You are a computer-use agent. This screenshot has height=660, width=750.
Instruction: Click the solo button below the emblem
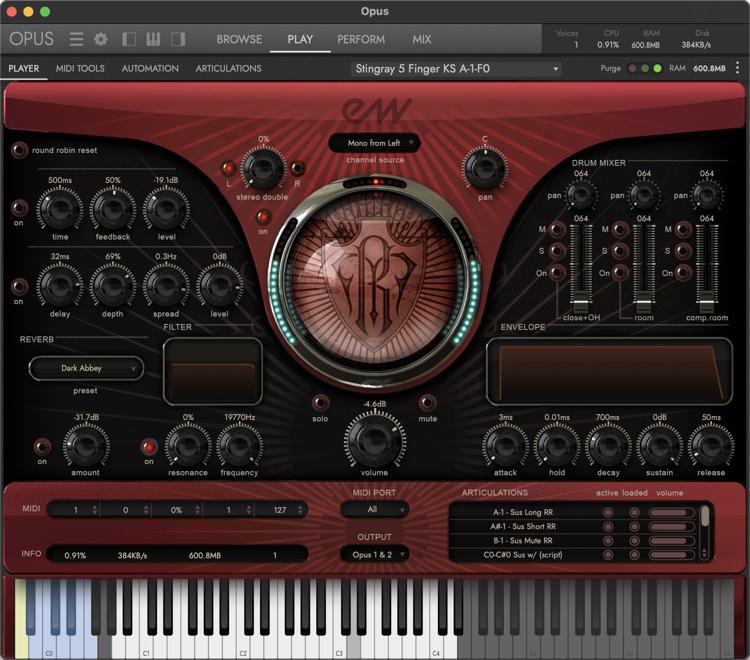pyautogui.click(x=320, y=402)
